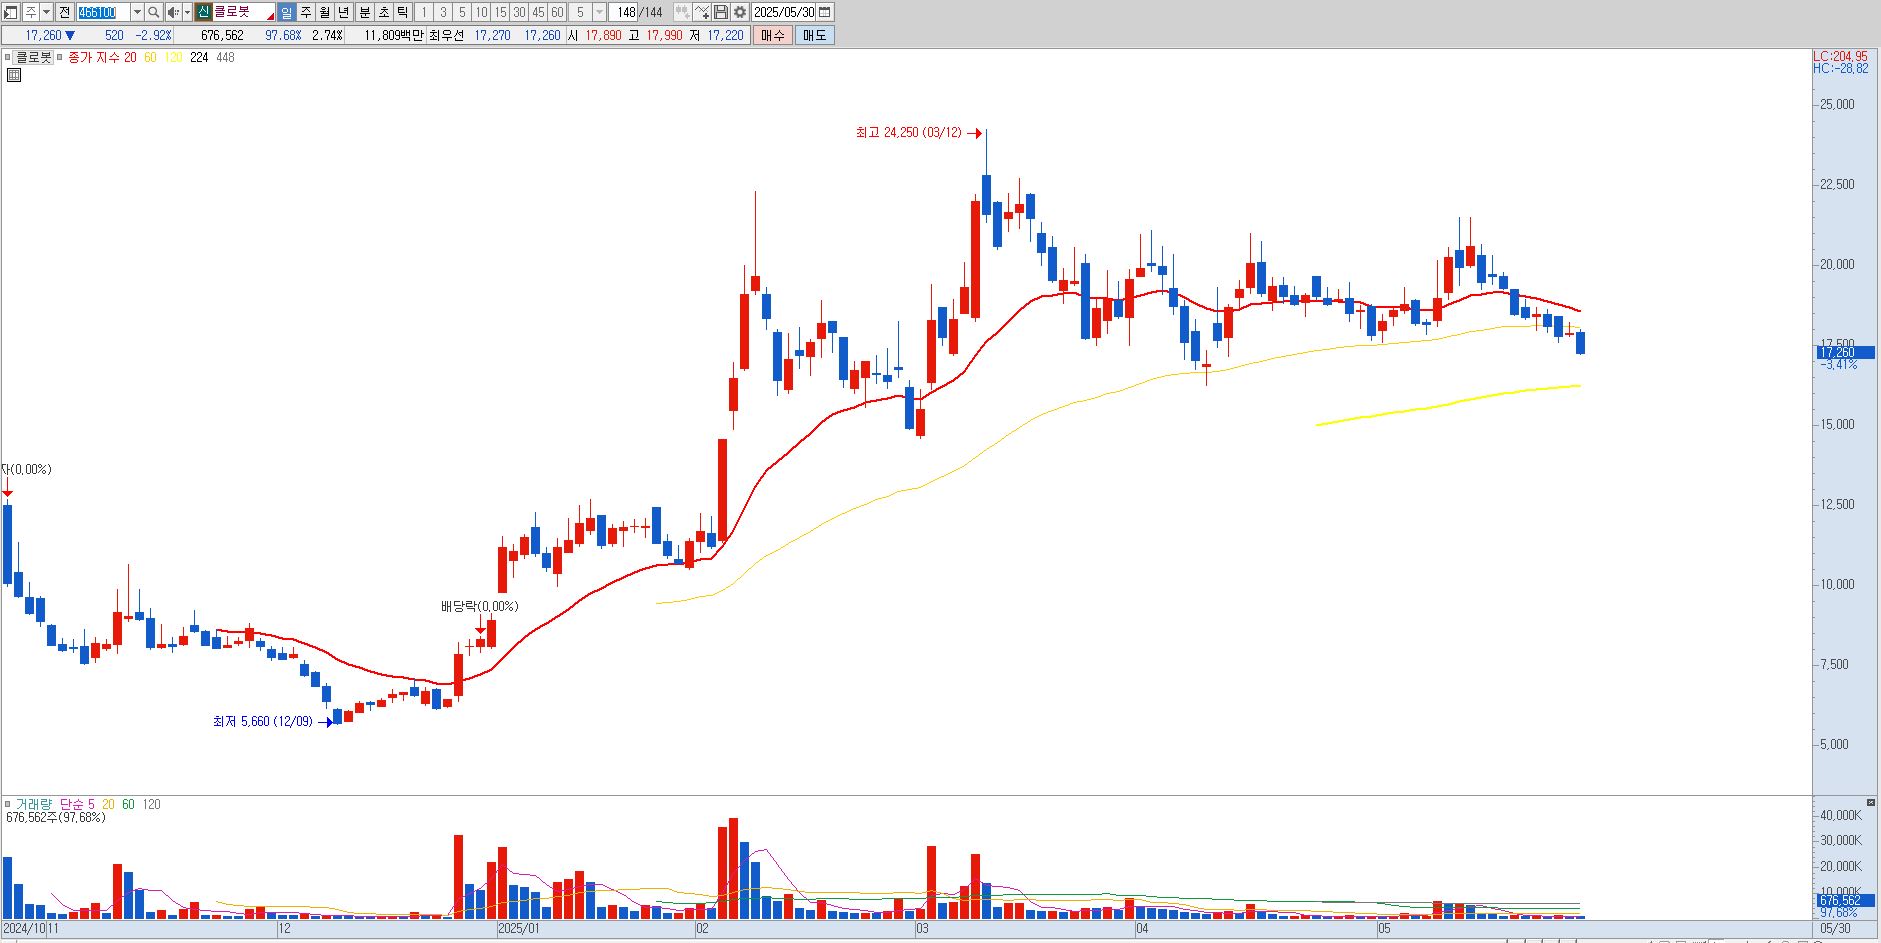Click the window layout icon at far left
Screen dimensions: 1881x943
(10, 12)
